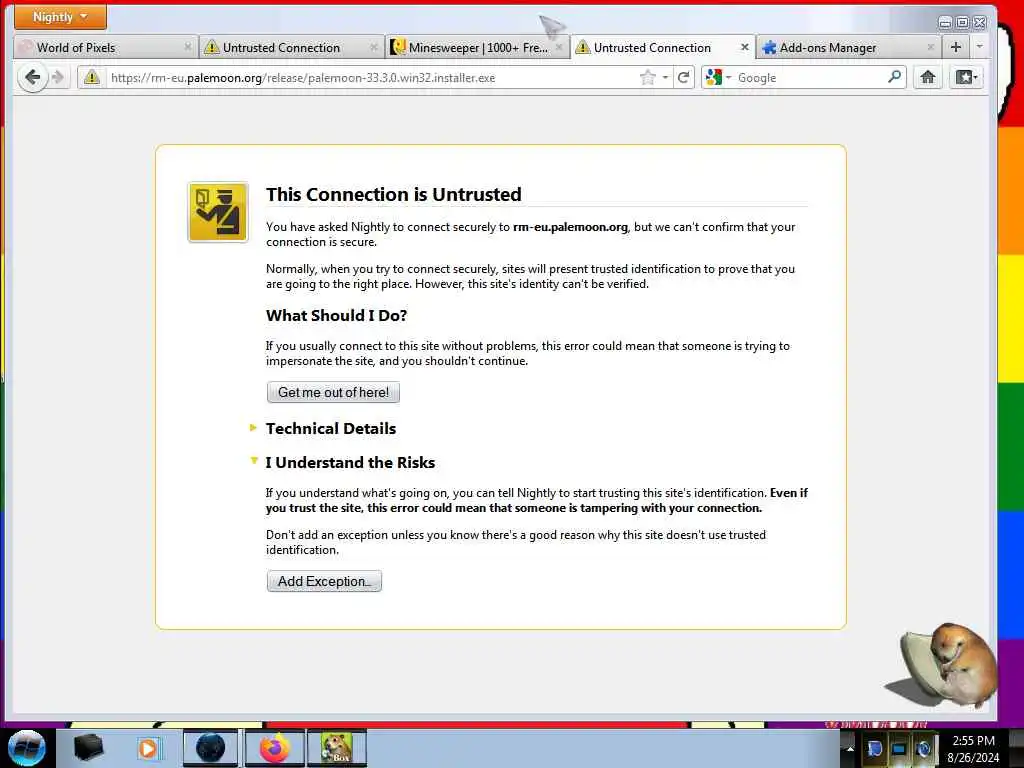
Task: Minimize the Nightly browser window
Action: click(944, 22)
